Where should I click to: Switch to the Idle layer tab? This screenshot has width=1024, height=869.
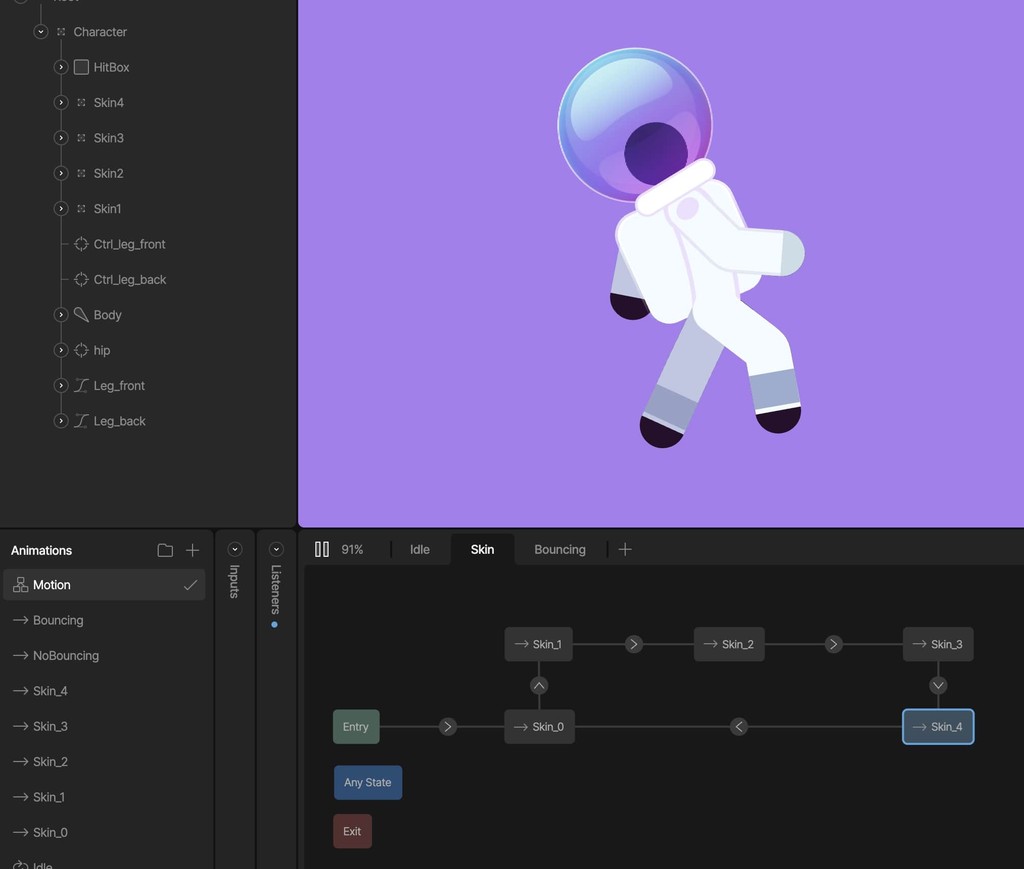420,549
